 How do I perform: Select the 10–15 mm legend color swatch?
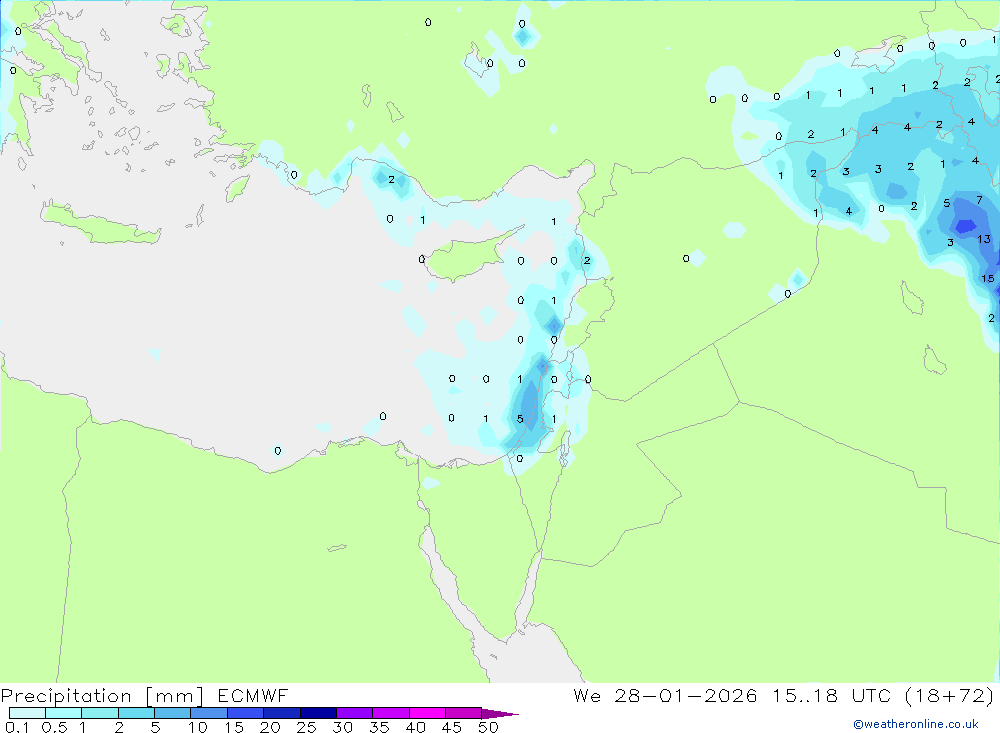coord(209,713)
